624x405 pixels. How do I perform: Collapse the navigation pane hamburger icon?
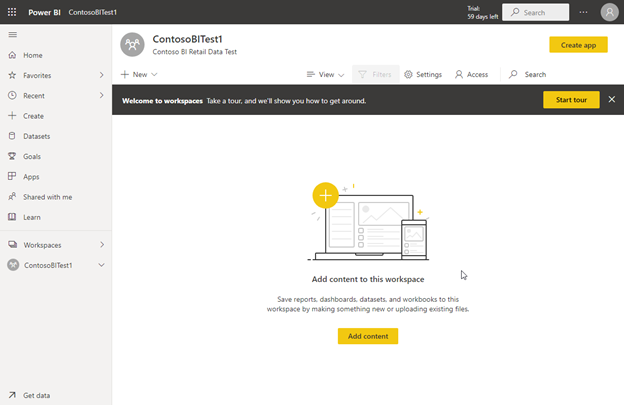(13, 35)
